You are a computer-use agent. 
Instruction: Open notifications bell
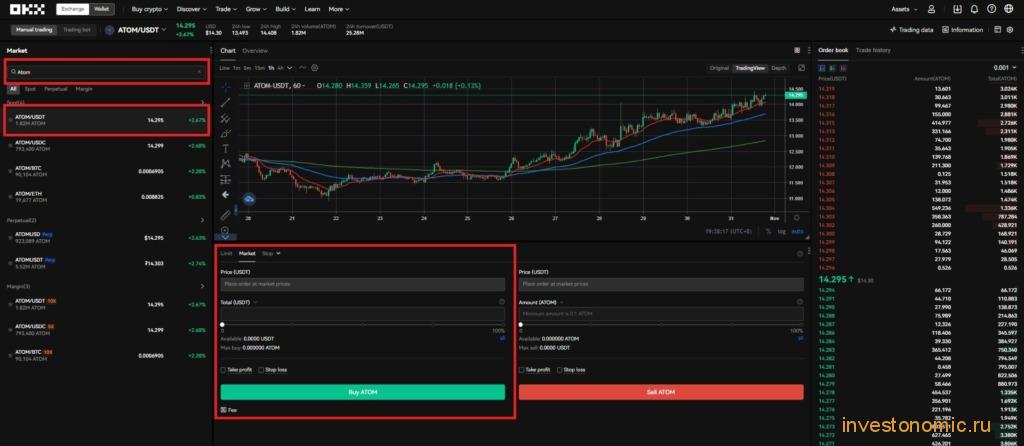coord(974,9)
